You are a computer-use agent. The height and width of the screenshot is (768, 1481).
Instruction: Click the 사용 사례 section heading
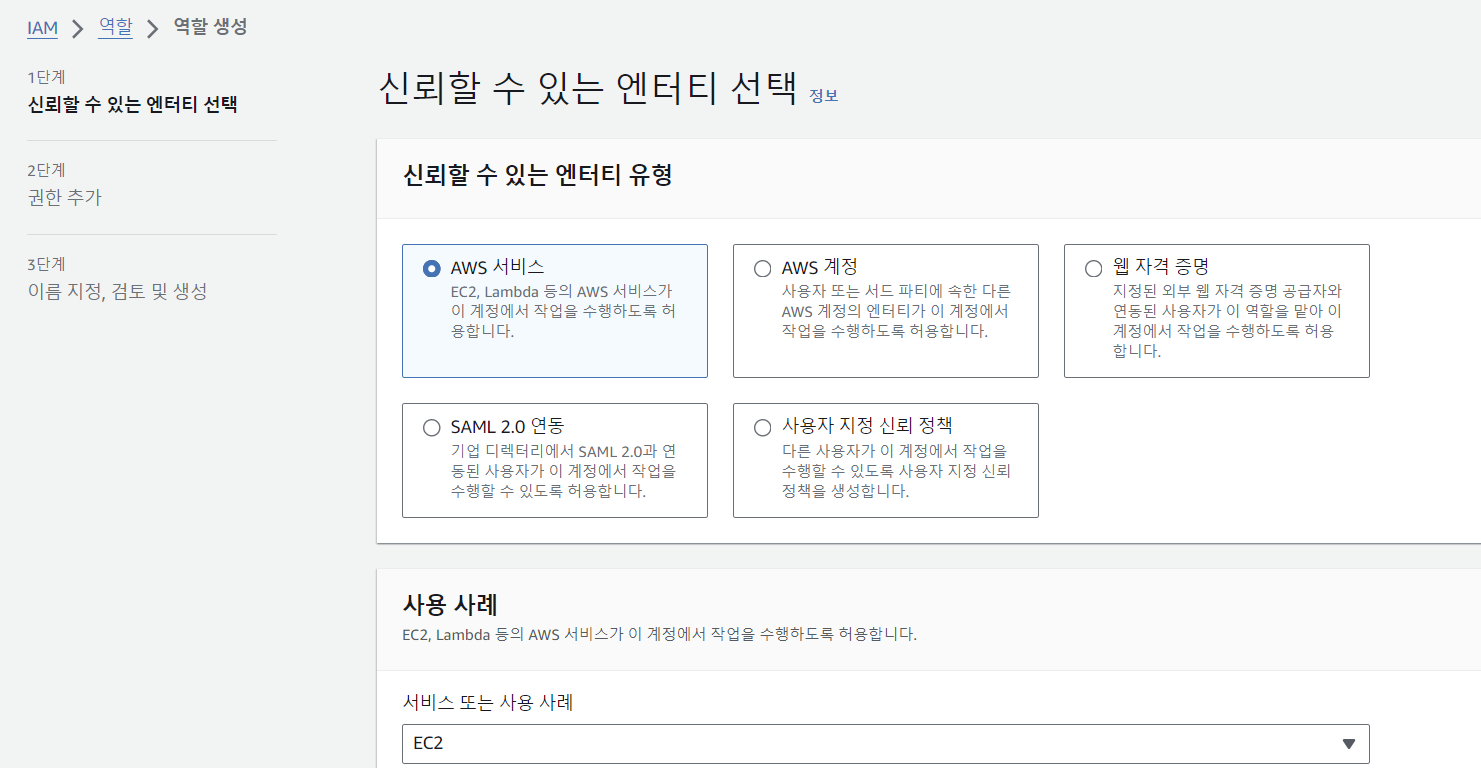450,604
